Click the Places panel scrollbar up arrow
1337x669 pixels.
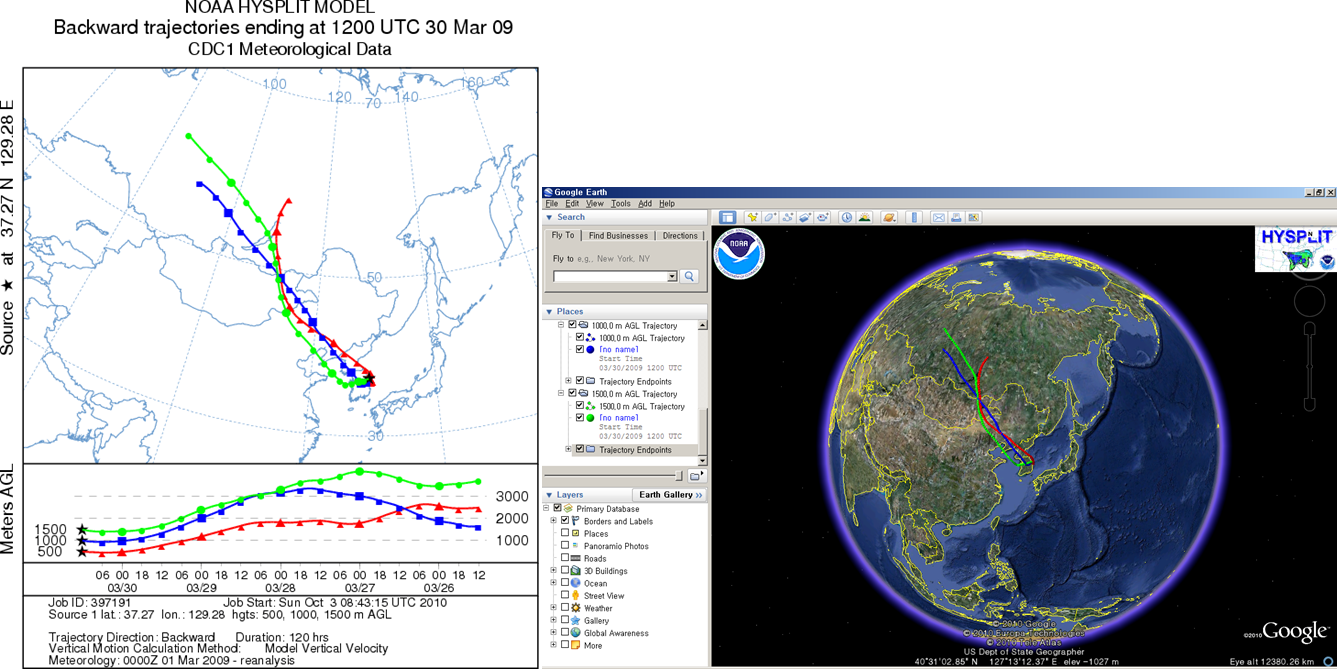[x=703, y=325]
